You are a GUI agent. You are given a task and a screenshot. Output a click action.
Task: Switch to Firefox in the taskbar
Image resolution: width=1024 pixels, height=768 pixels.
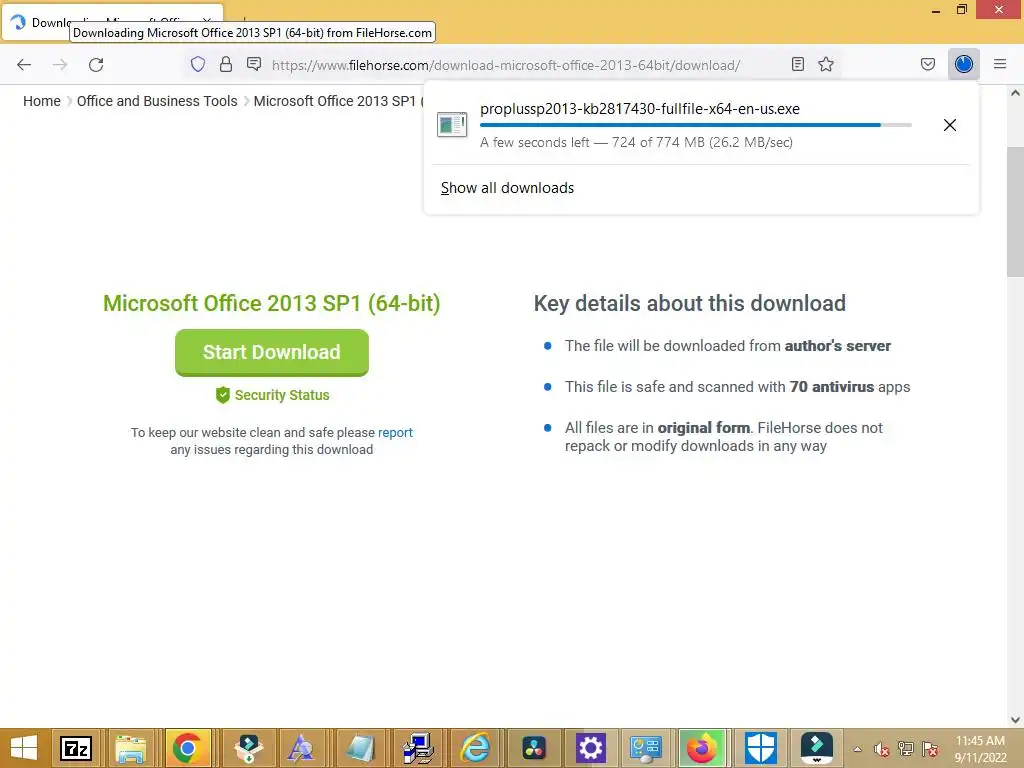[702, 748]
